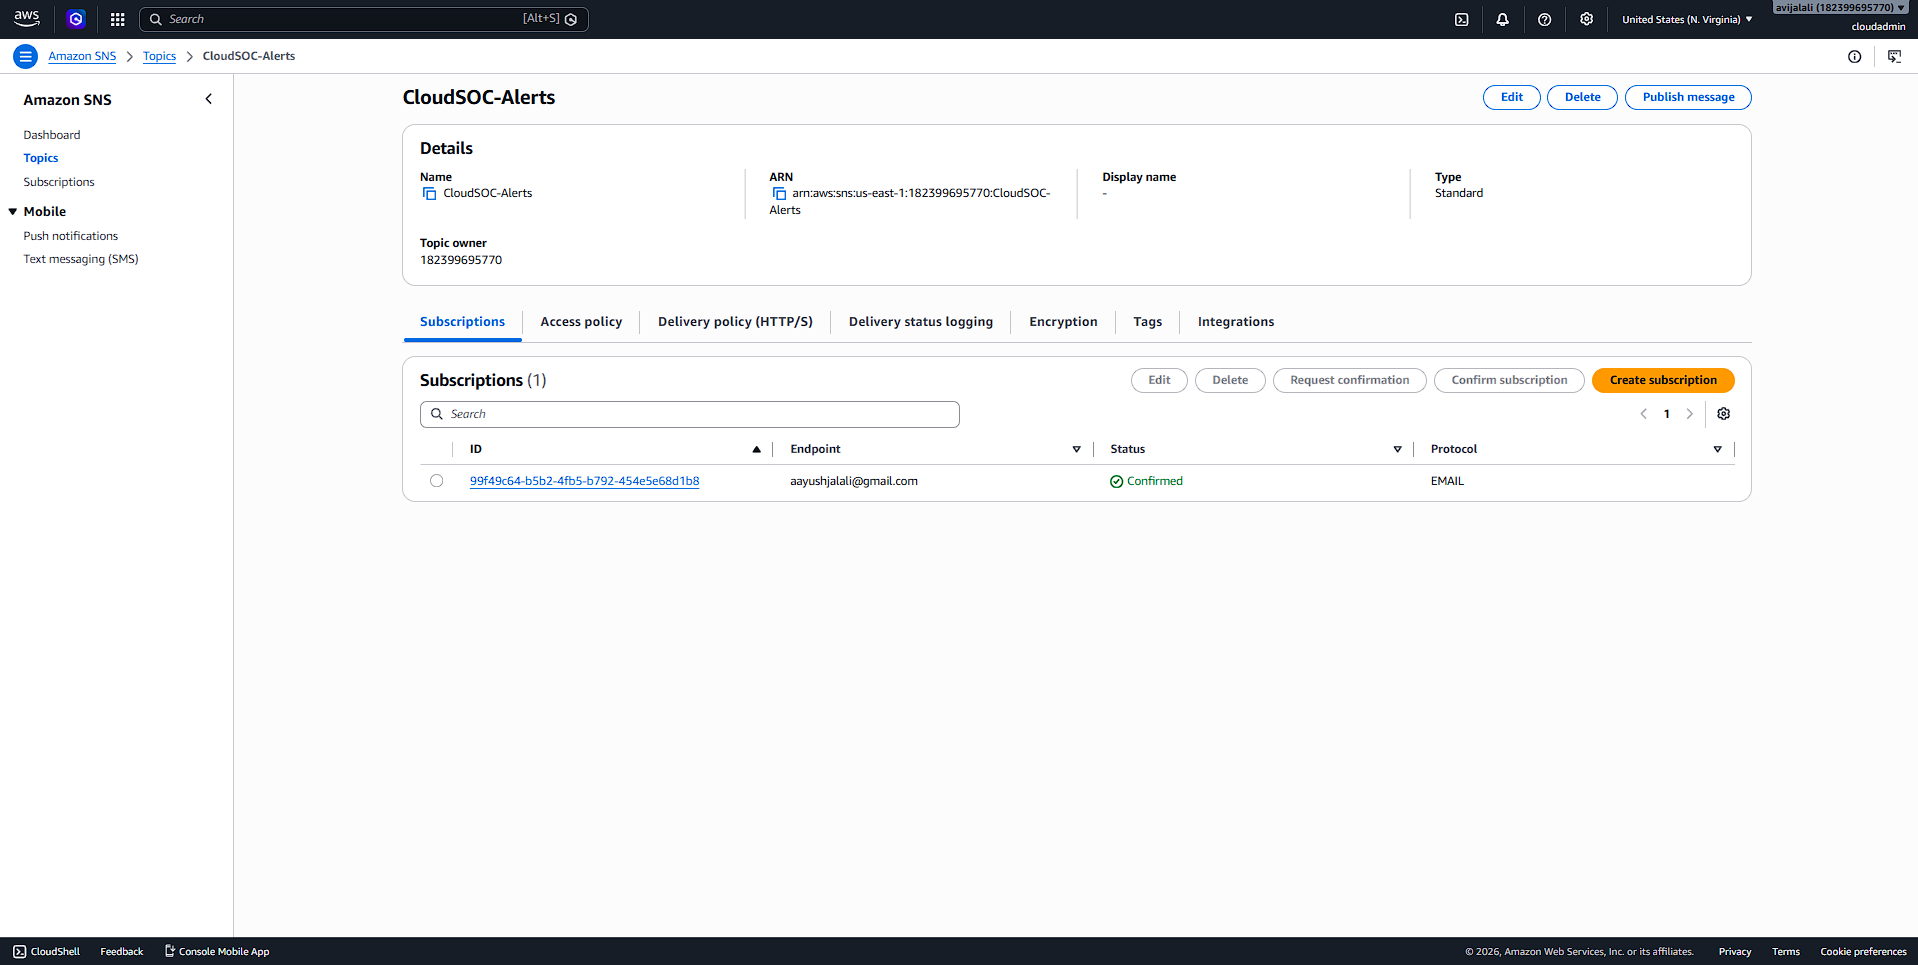Switch to the Encryption tab
Viewport: 1918px width, 965px height.
(1063, 322)
